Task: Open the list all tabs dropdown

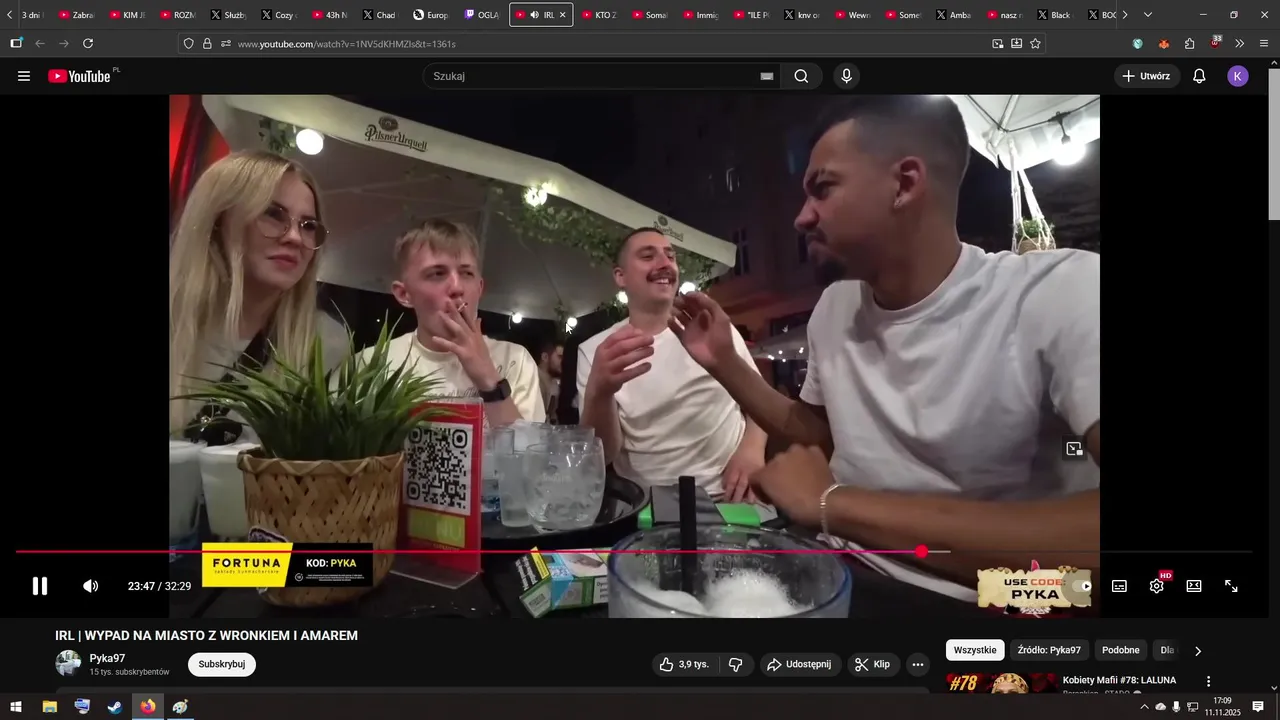Action: [x=1148, y=15]
